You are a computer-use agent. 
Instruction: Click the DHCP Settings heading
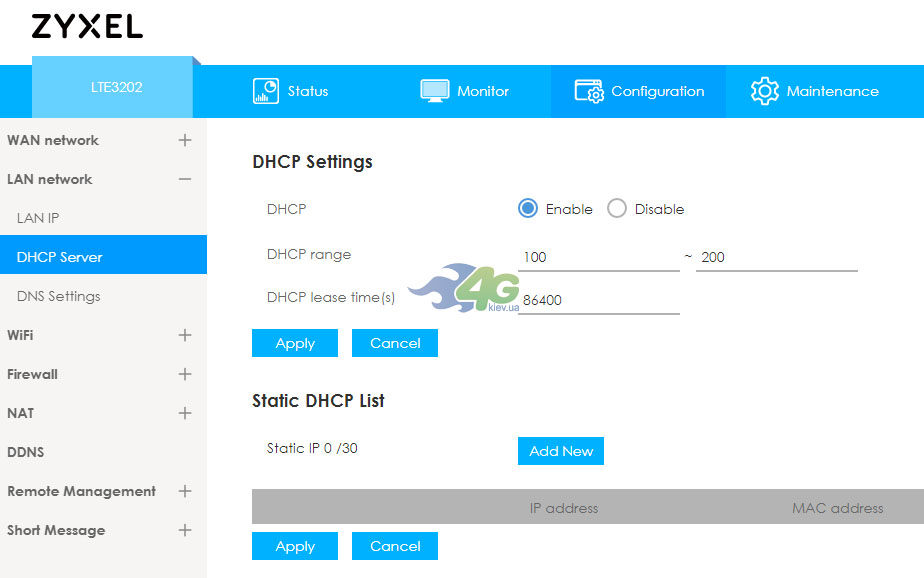coord(312,162)
